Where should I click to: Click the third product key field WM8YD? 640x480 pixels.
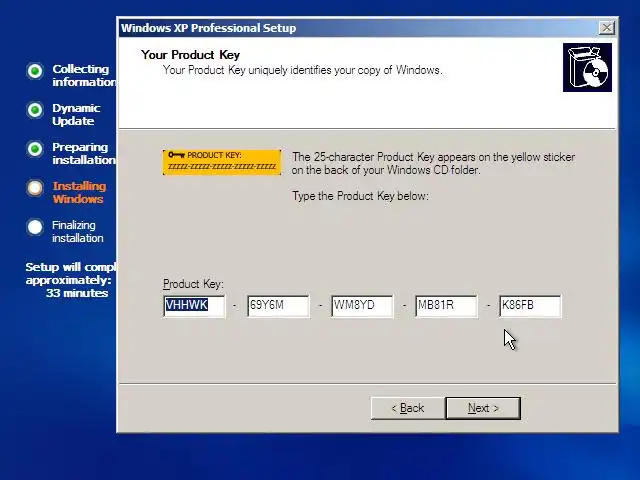click(362, 306)
